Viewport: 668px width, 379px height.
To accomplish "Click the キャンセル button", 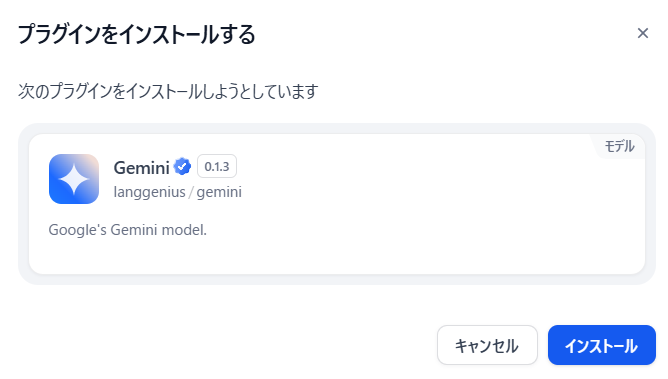I will (487, 345).
